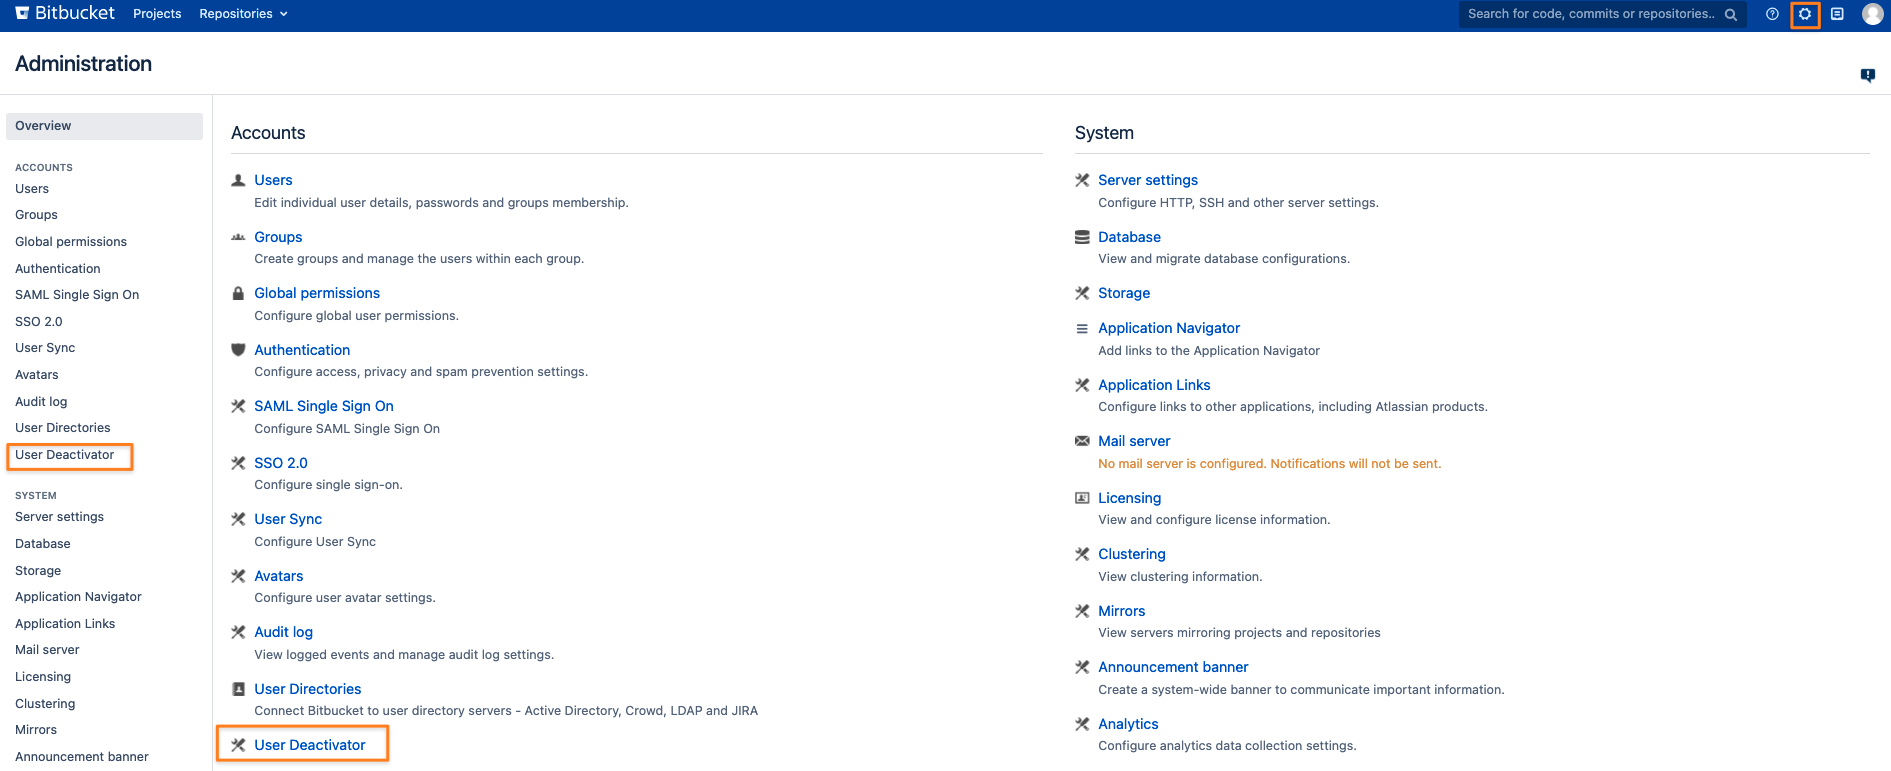Open SSO 2.0 in the sidebar
The image size is (1891, 771).
coord(39,322)
